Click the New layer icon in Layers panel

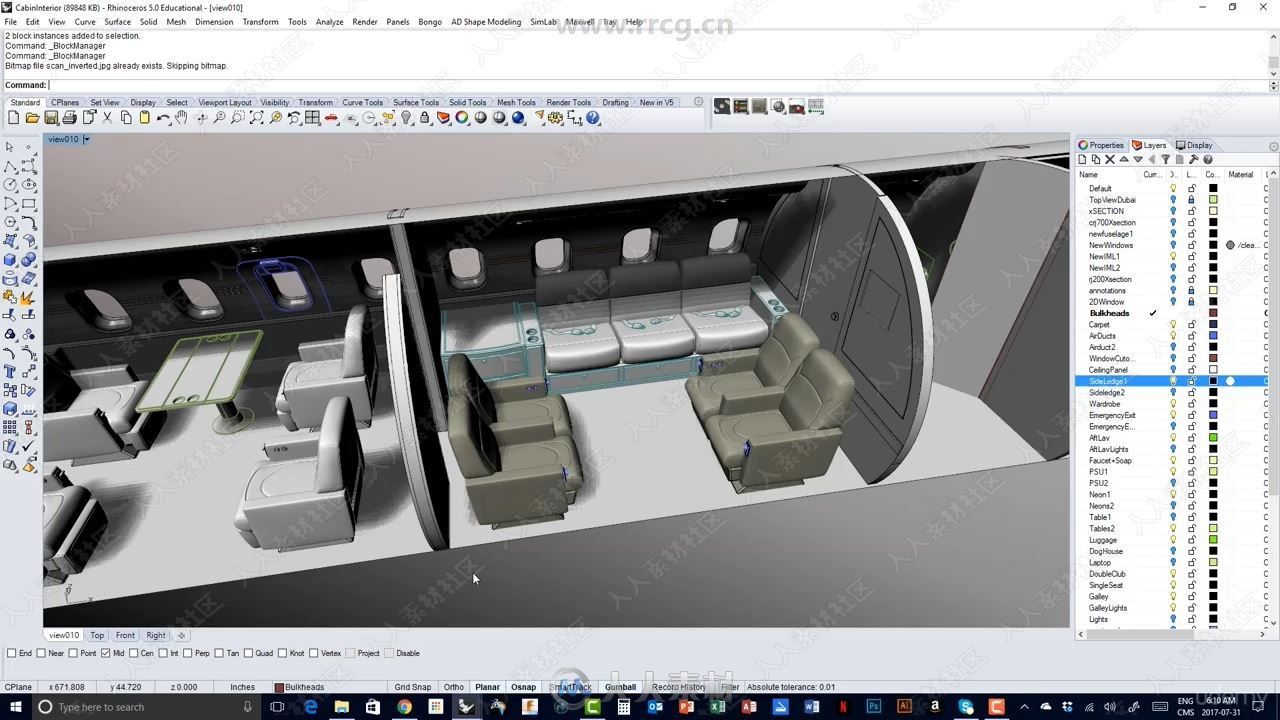tap(1082, 159)
